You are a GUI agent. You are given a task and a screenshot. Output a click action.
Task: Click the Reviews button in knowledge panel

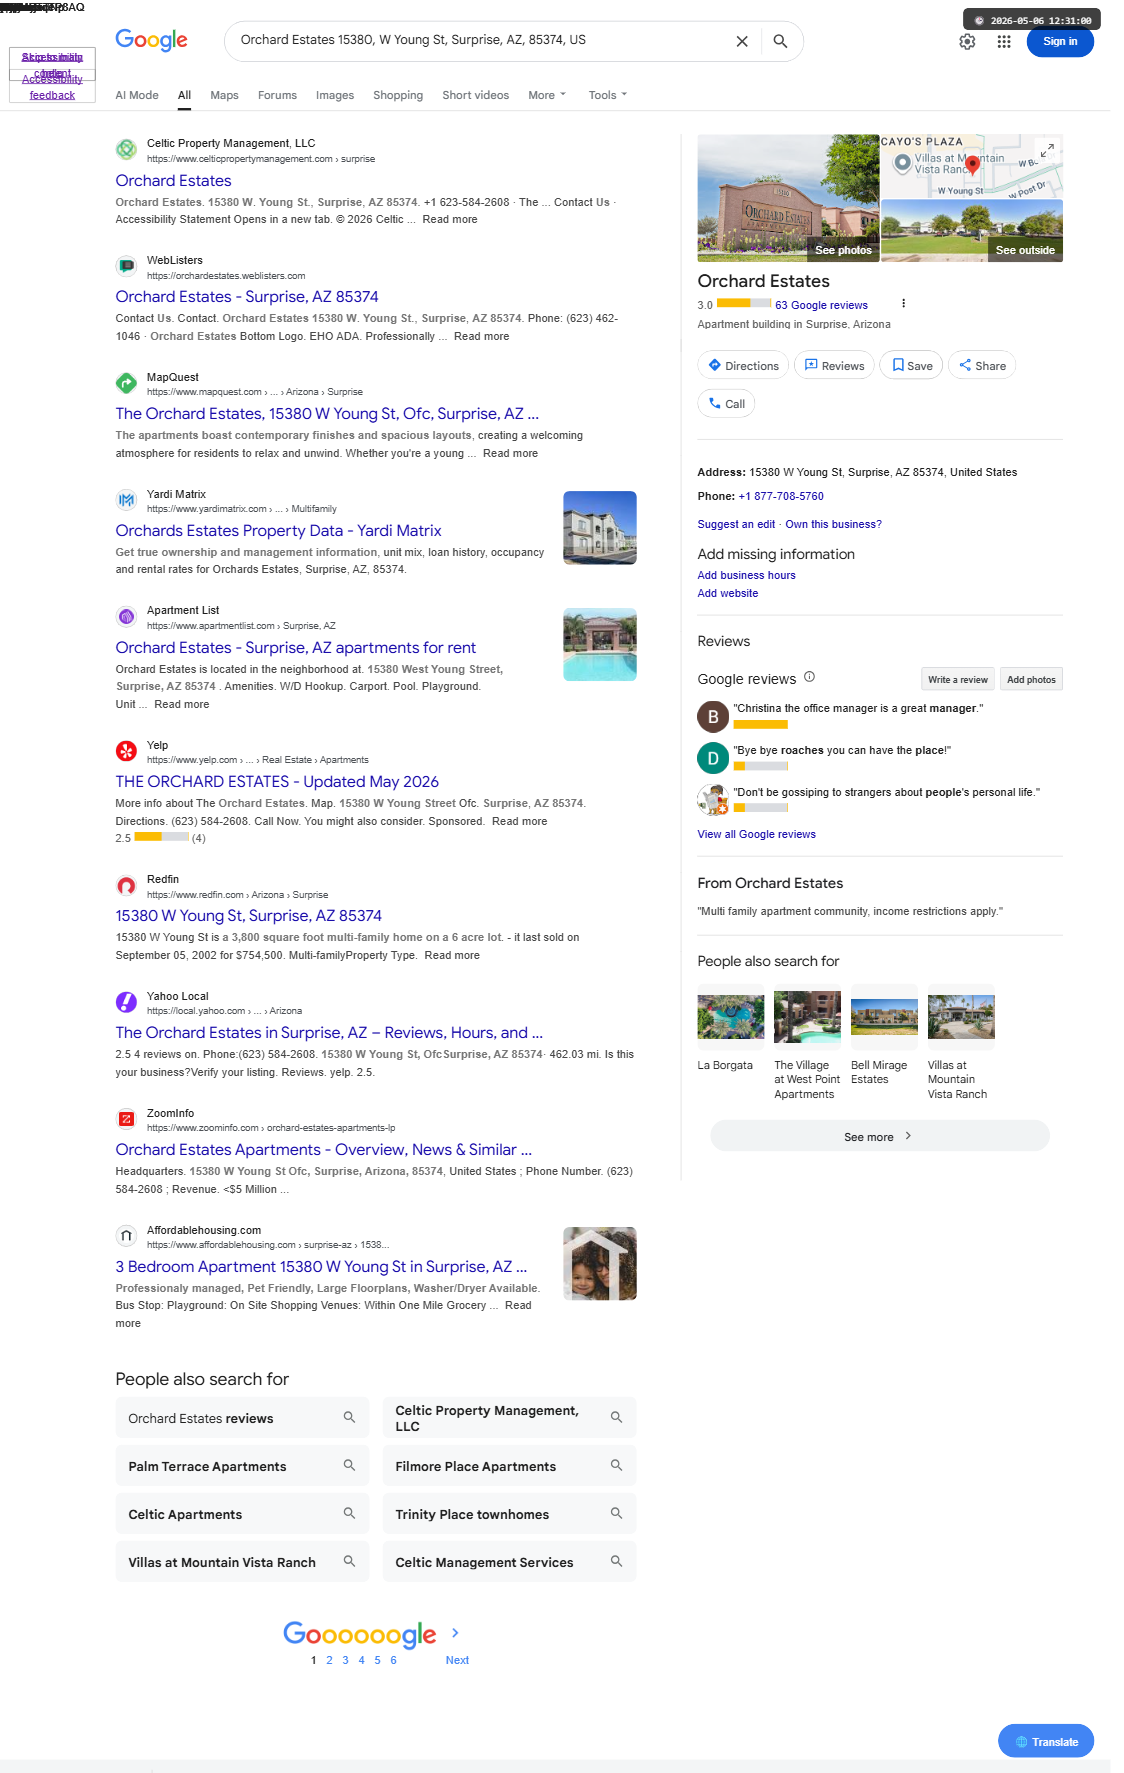(834, 365)
